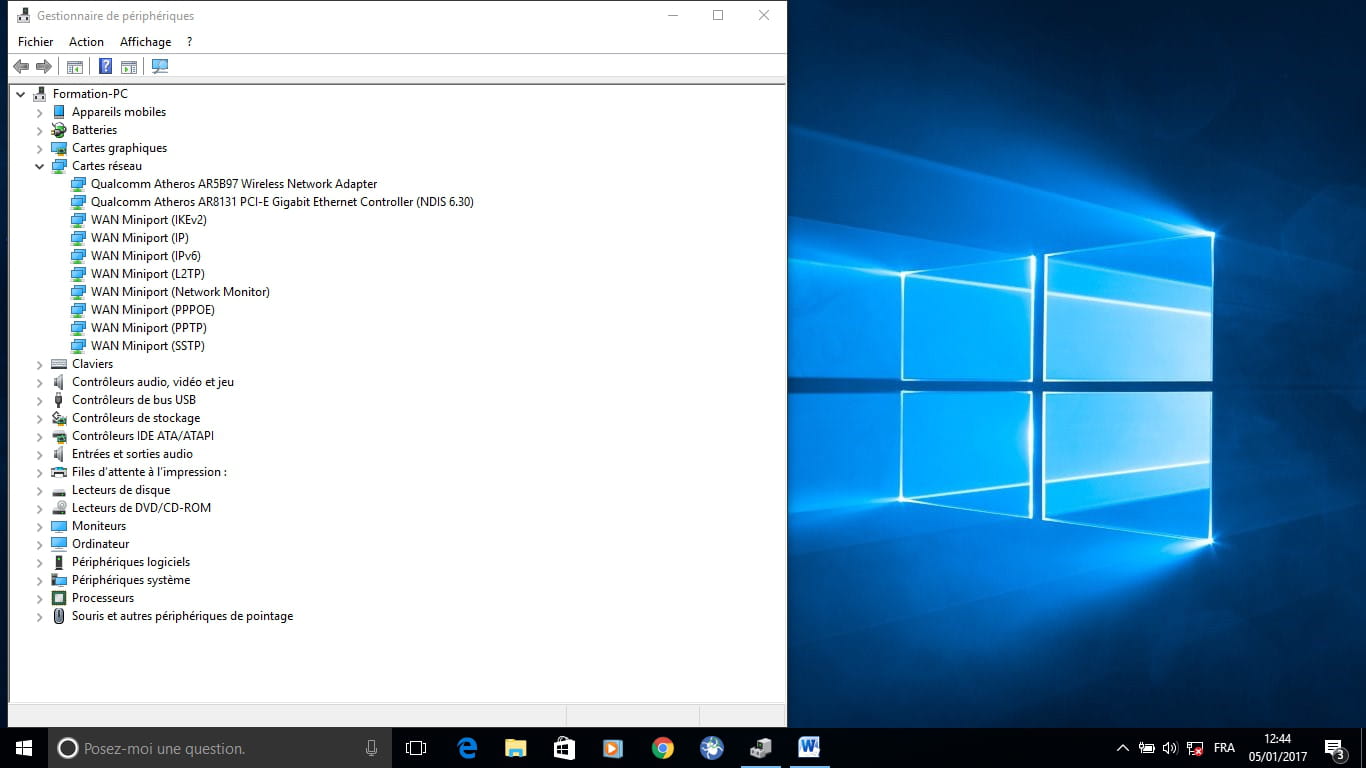This screenshot has width=1366, height=768.
Task: Click the Files d'attente à l'impression printer icon
Action: (x=59, y=472)
